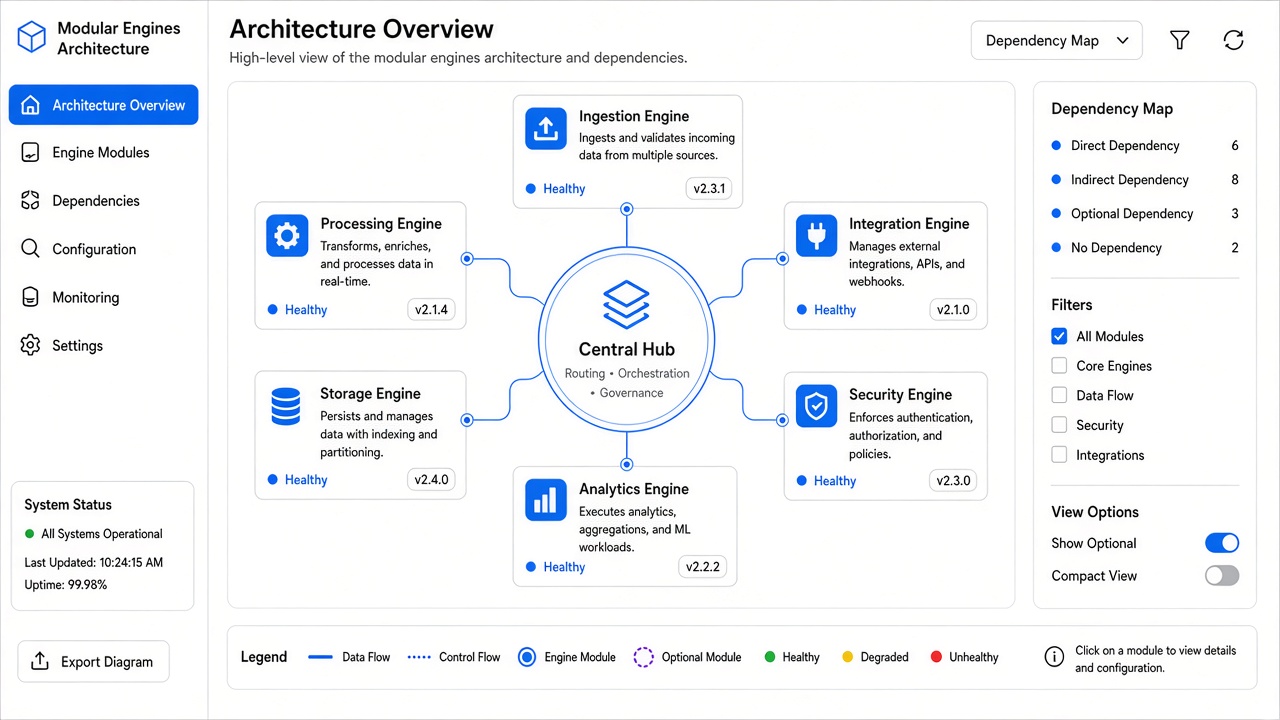Check the Core Engines filter
Screen dimensions: 1280x720
(1059, 366)
